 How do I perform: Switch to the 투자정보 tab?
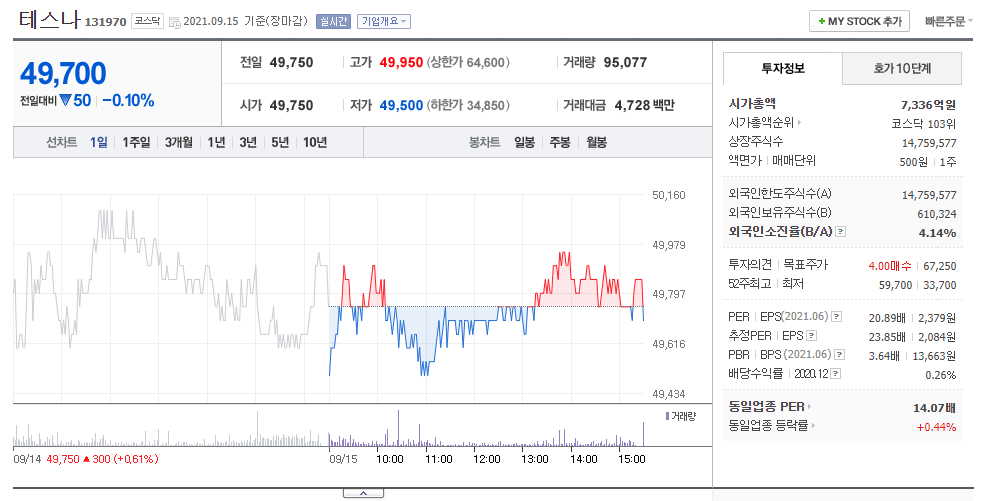pyautogui.click(x=783, y=68)
